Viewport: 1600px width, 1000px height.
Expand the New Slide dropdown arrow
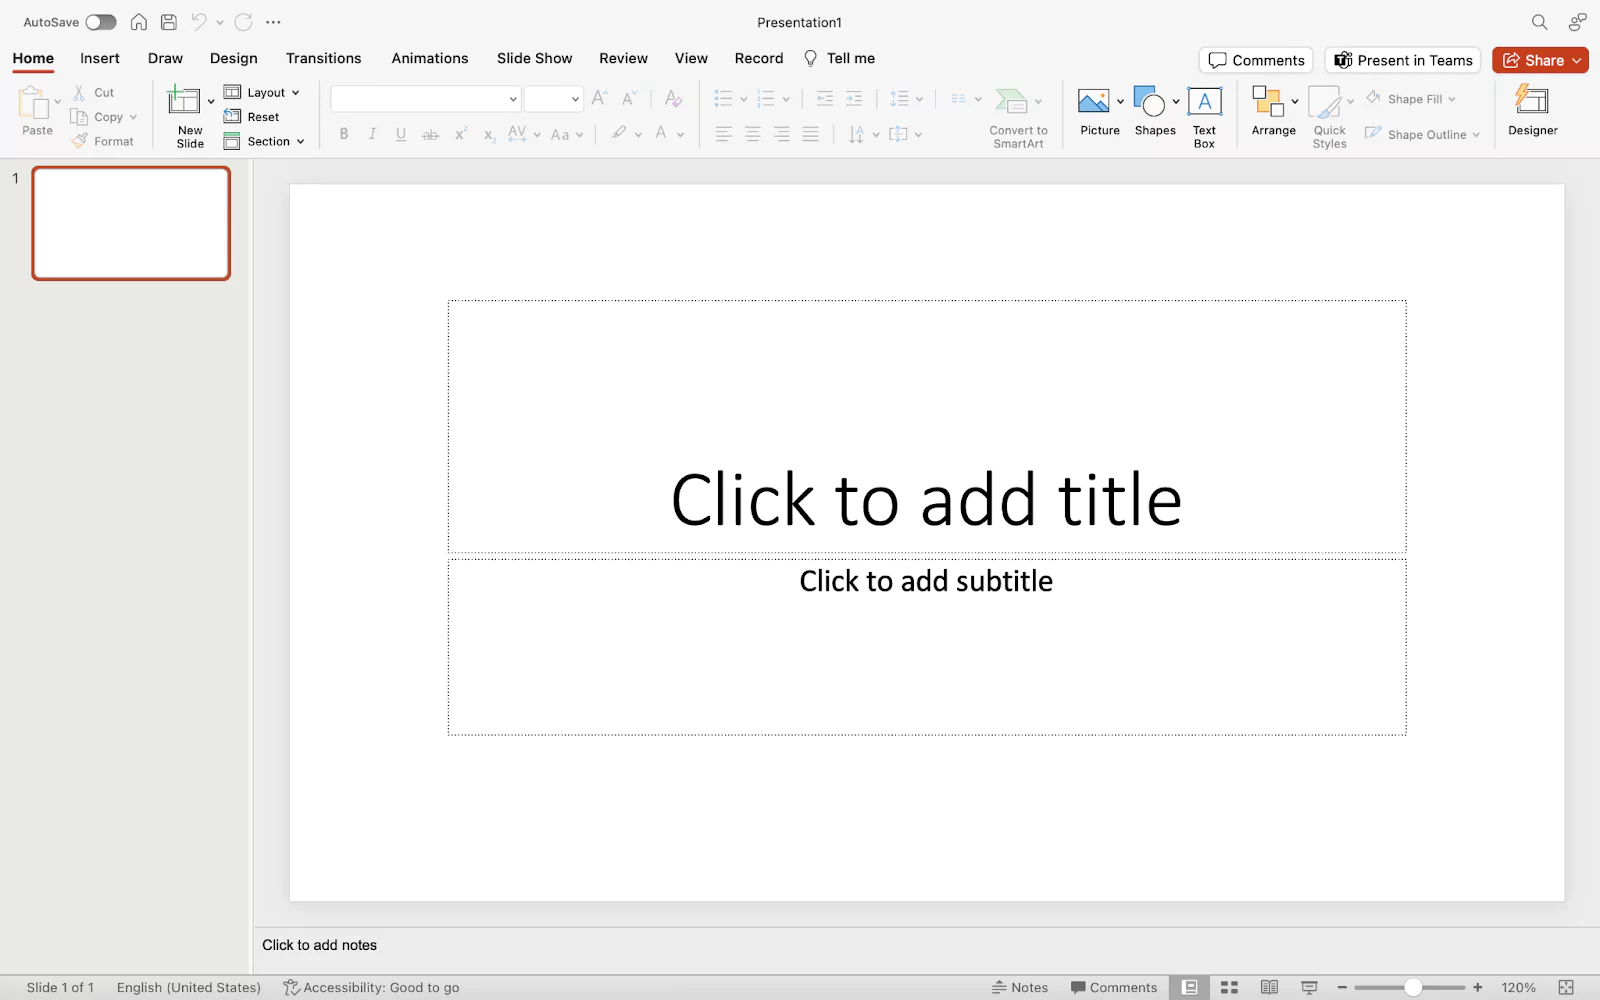(x=211, y=101)
